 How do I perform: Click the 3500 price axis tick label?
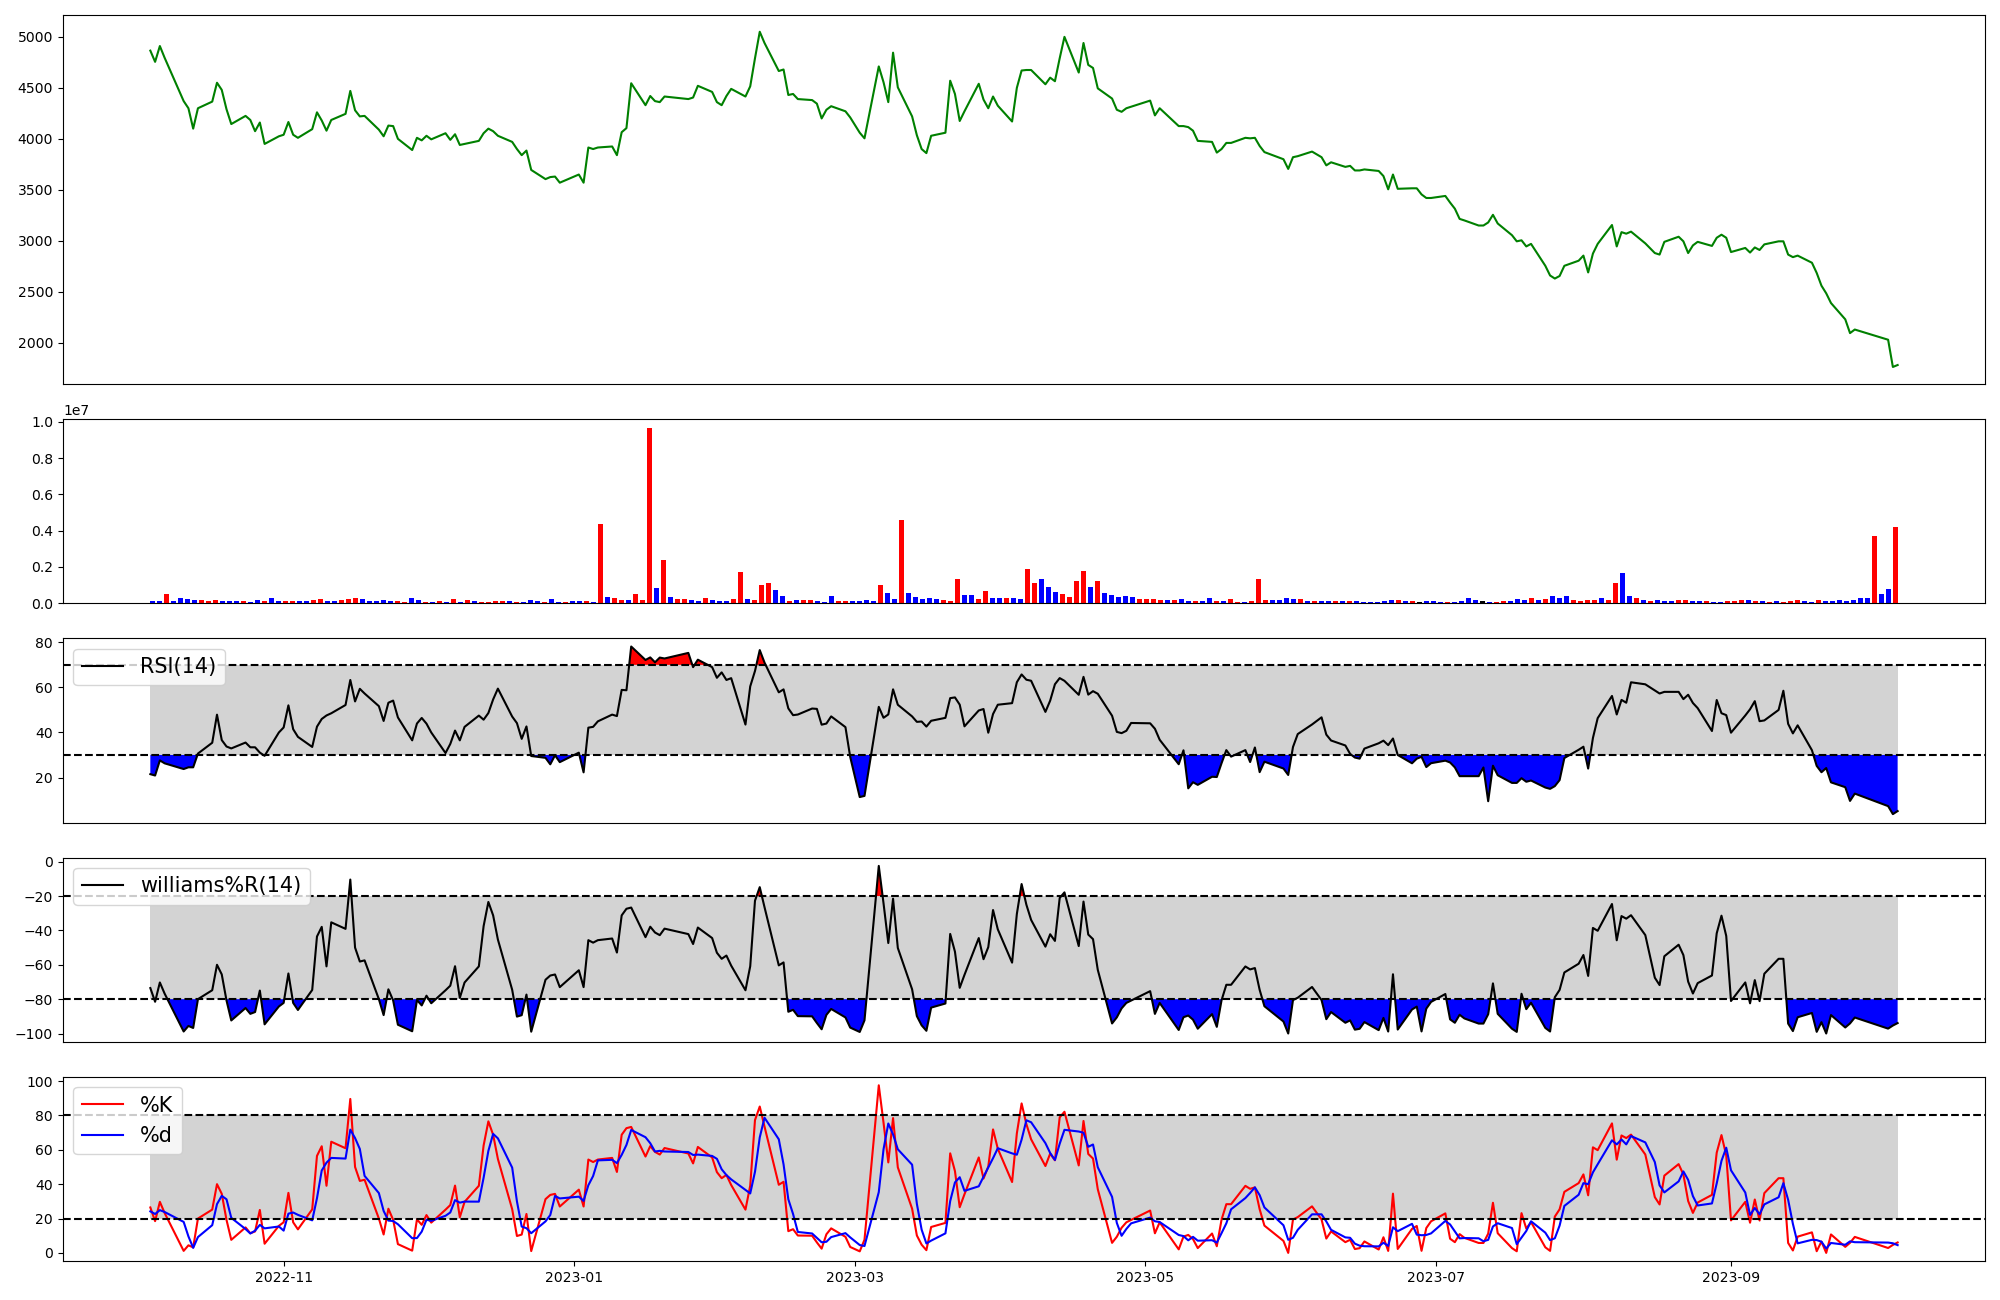(36, 191)
